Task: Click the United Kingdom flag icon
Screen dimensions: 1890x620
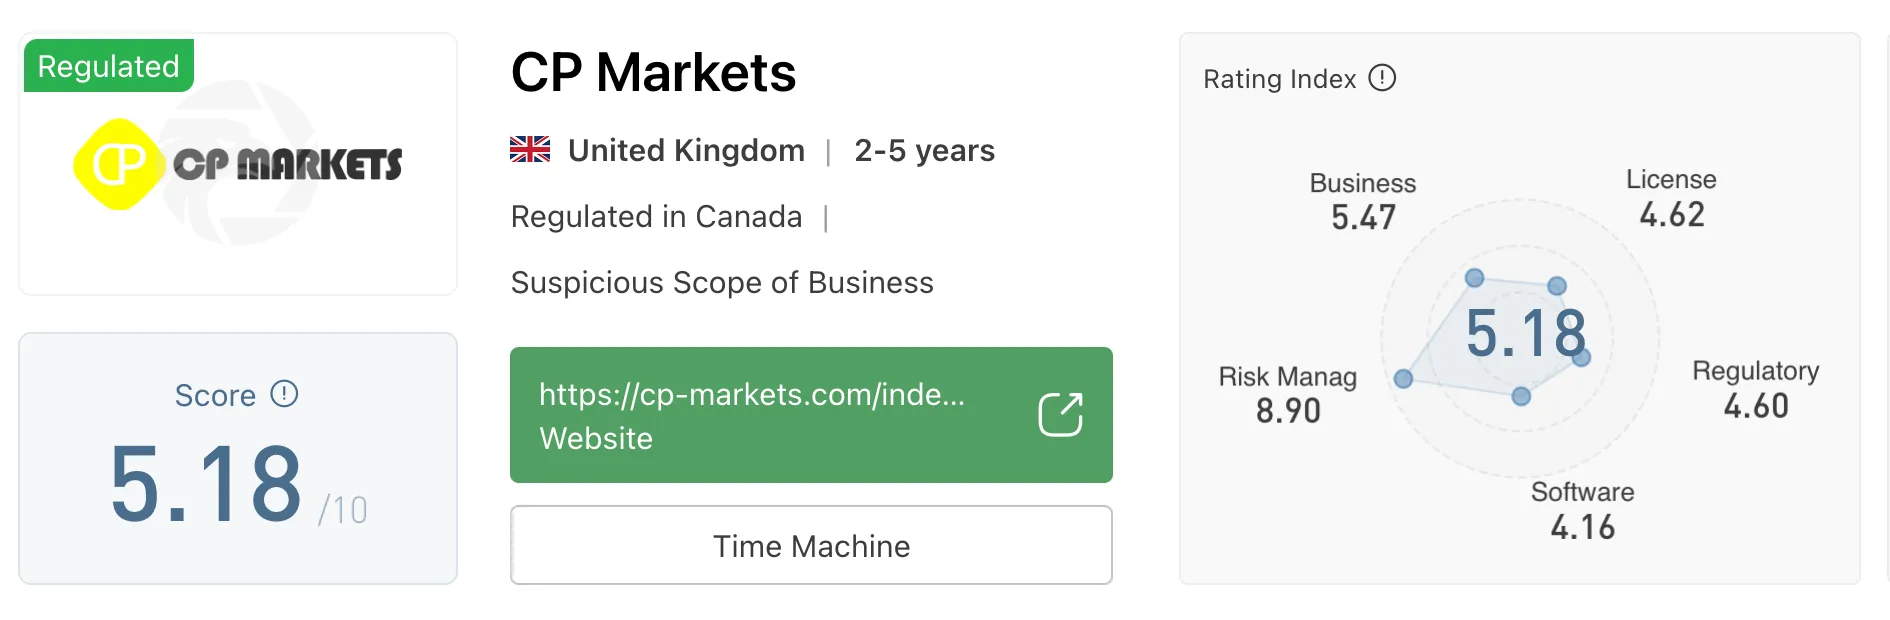Action: 530,150
